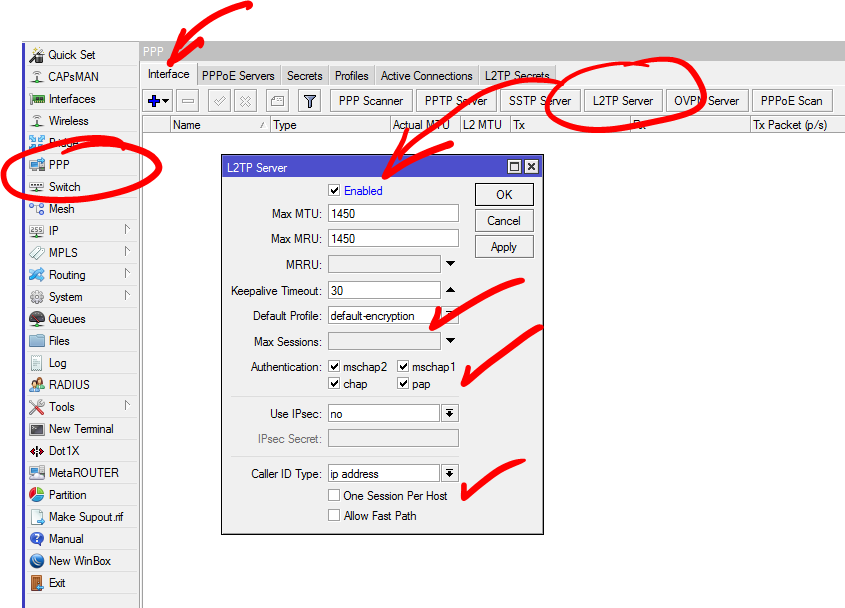This screenshot has height=608, width=845.
Task: Open the Caller ID Type dropdown
Action: click(450, 474)
